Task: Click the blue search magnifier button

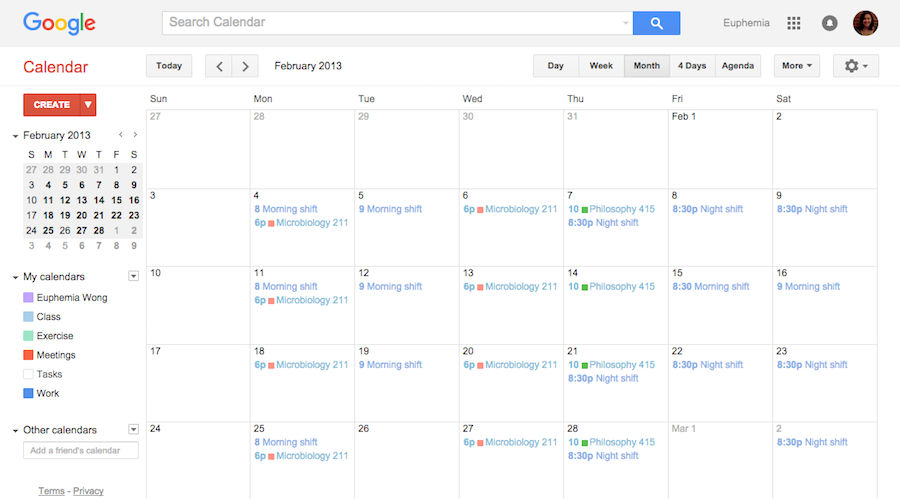Action: [x=656, y=23]
